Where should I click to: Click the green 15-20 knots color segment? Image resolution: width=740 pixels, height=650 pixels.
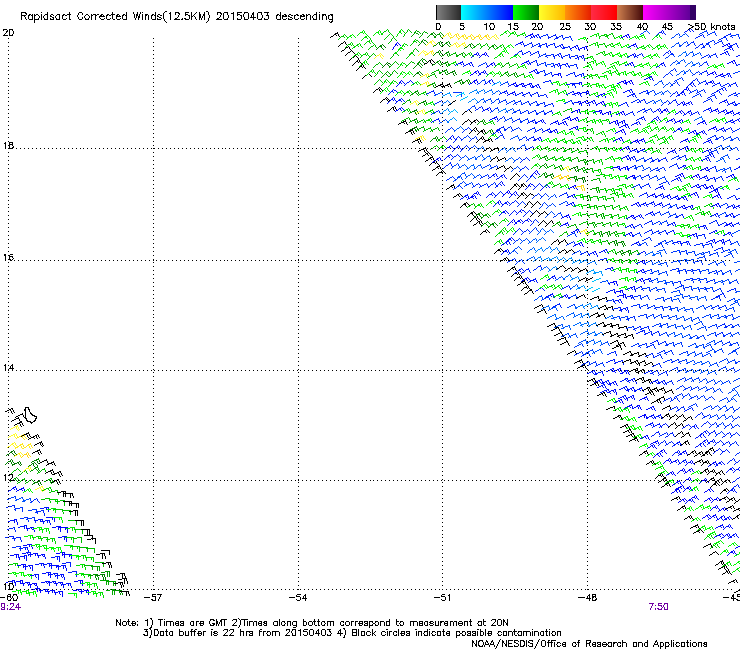[x=526, y=12]
